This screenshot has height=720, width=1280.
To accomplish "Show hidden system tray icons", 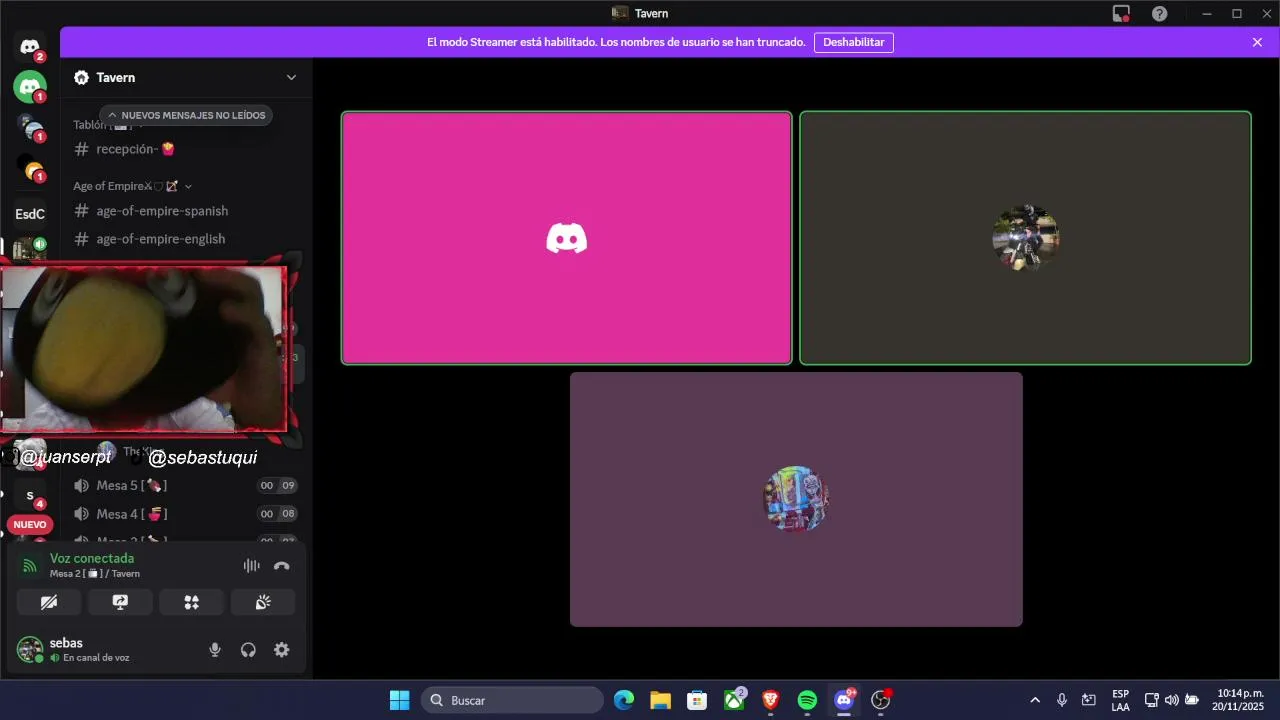I will 1035,700.
